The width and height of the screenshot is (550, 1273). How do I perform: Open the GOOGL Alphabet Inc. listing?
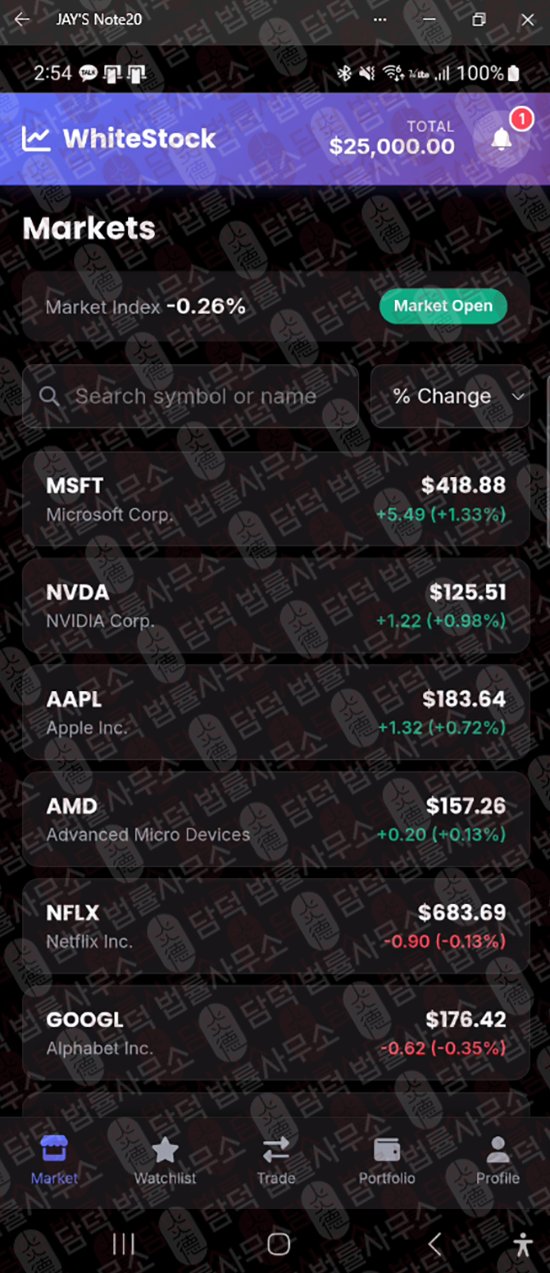pyautogui.click(x=276, y=1033)
